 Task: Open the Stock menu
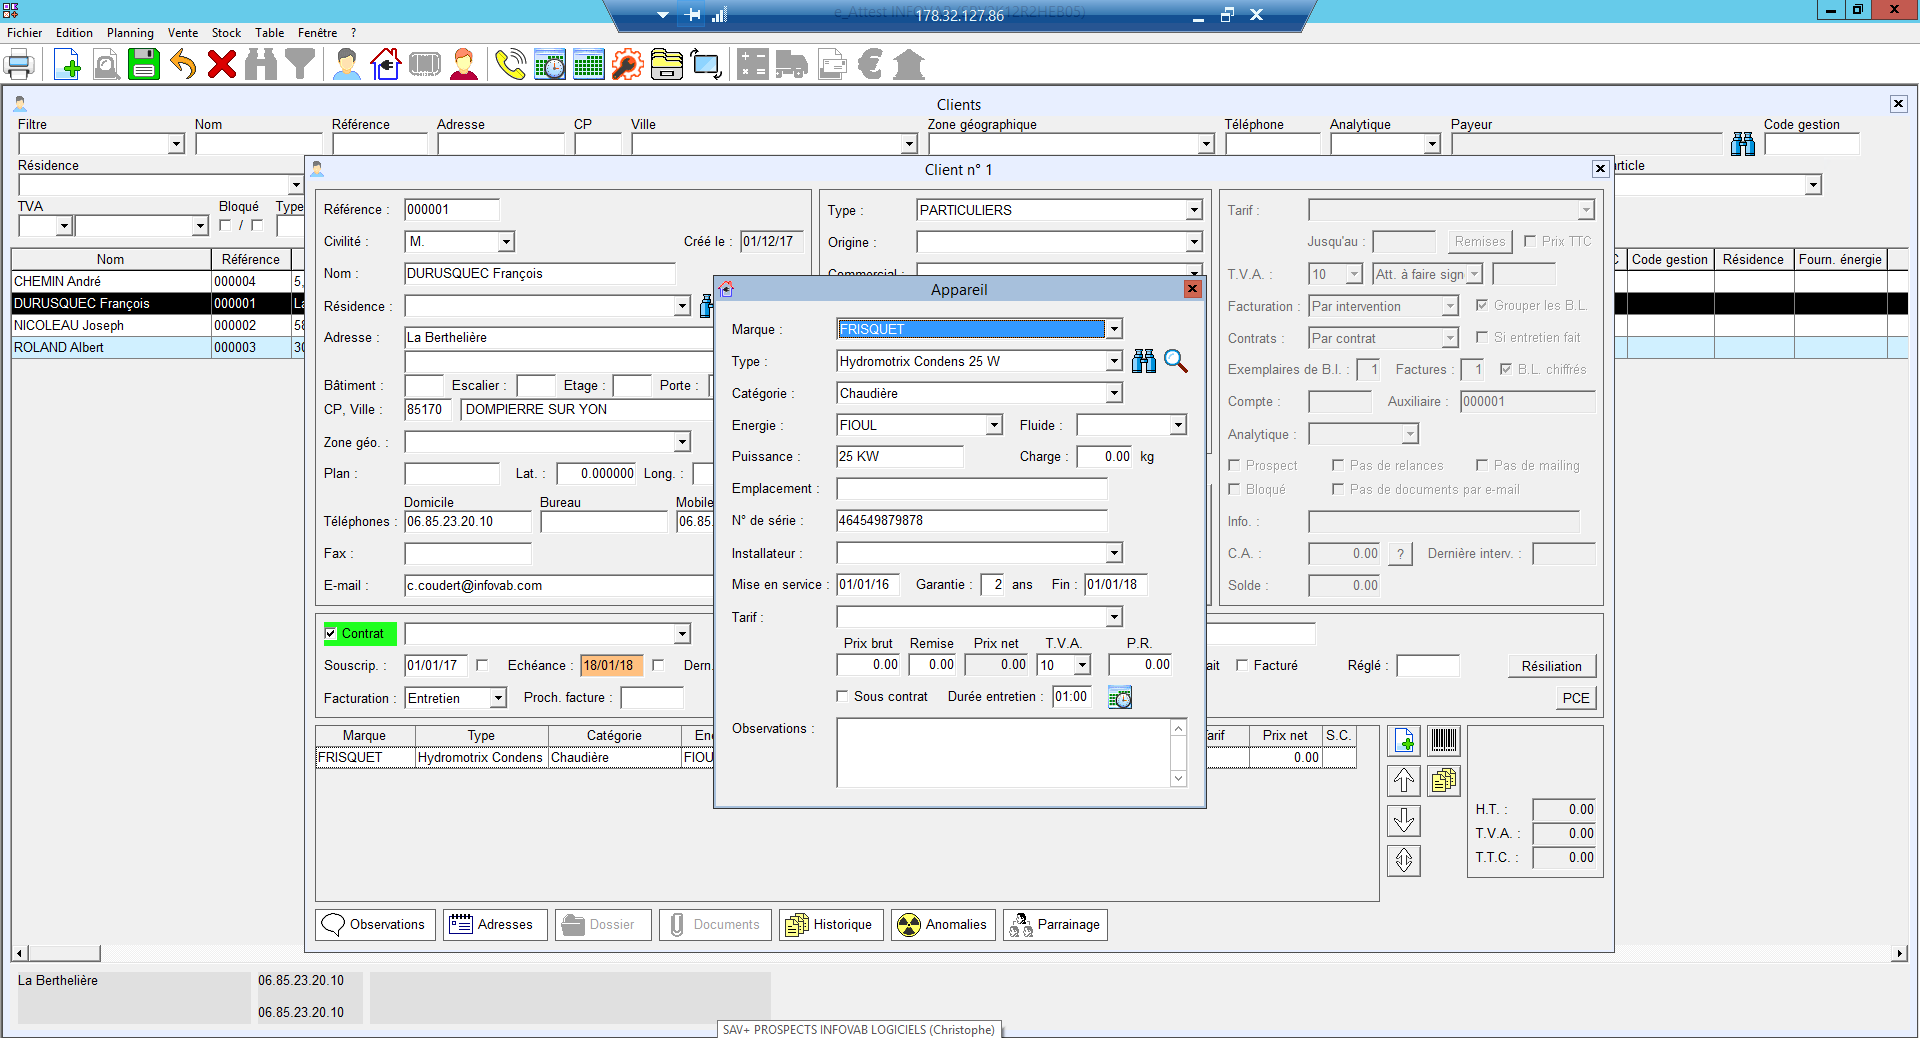click(226, 33)
